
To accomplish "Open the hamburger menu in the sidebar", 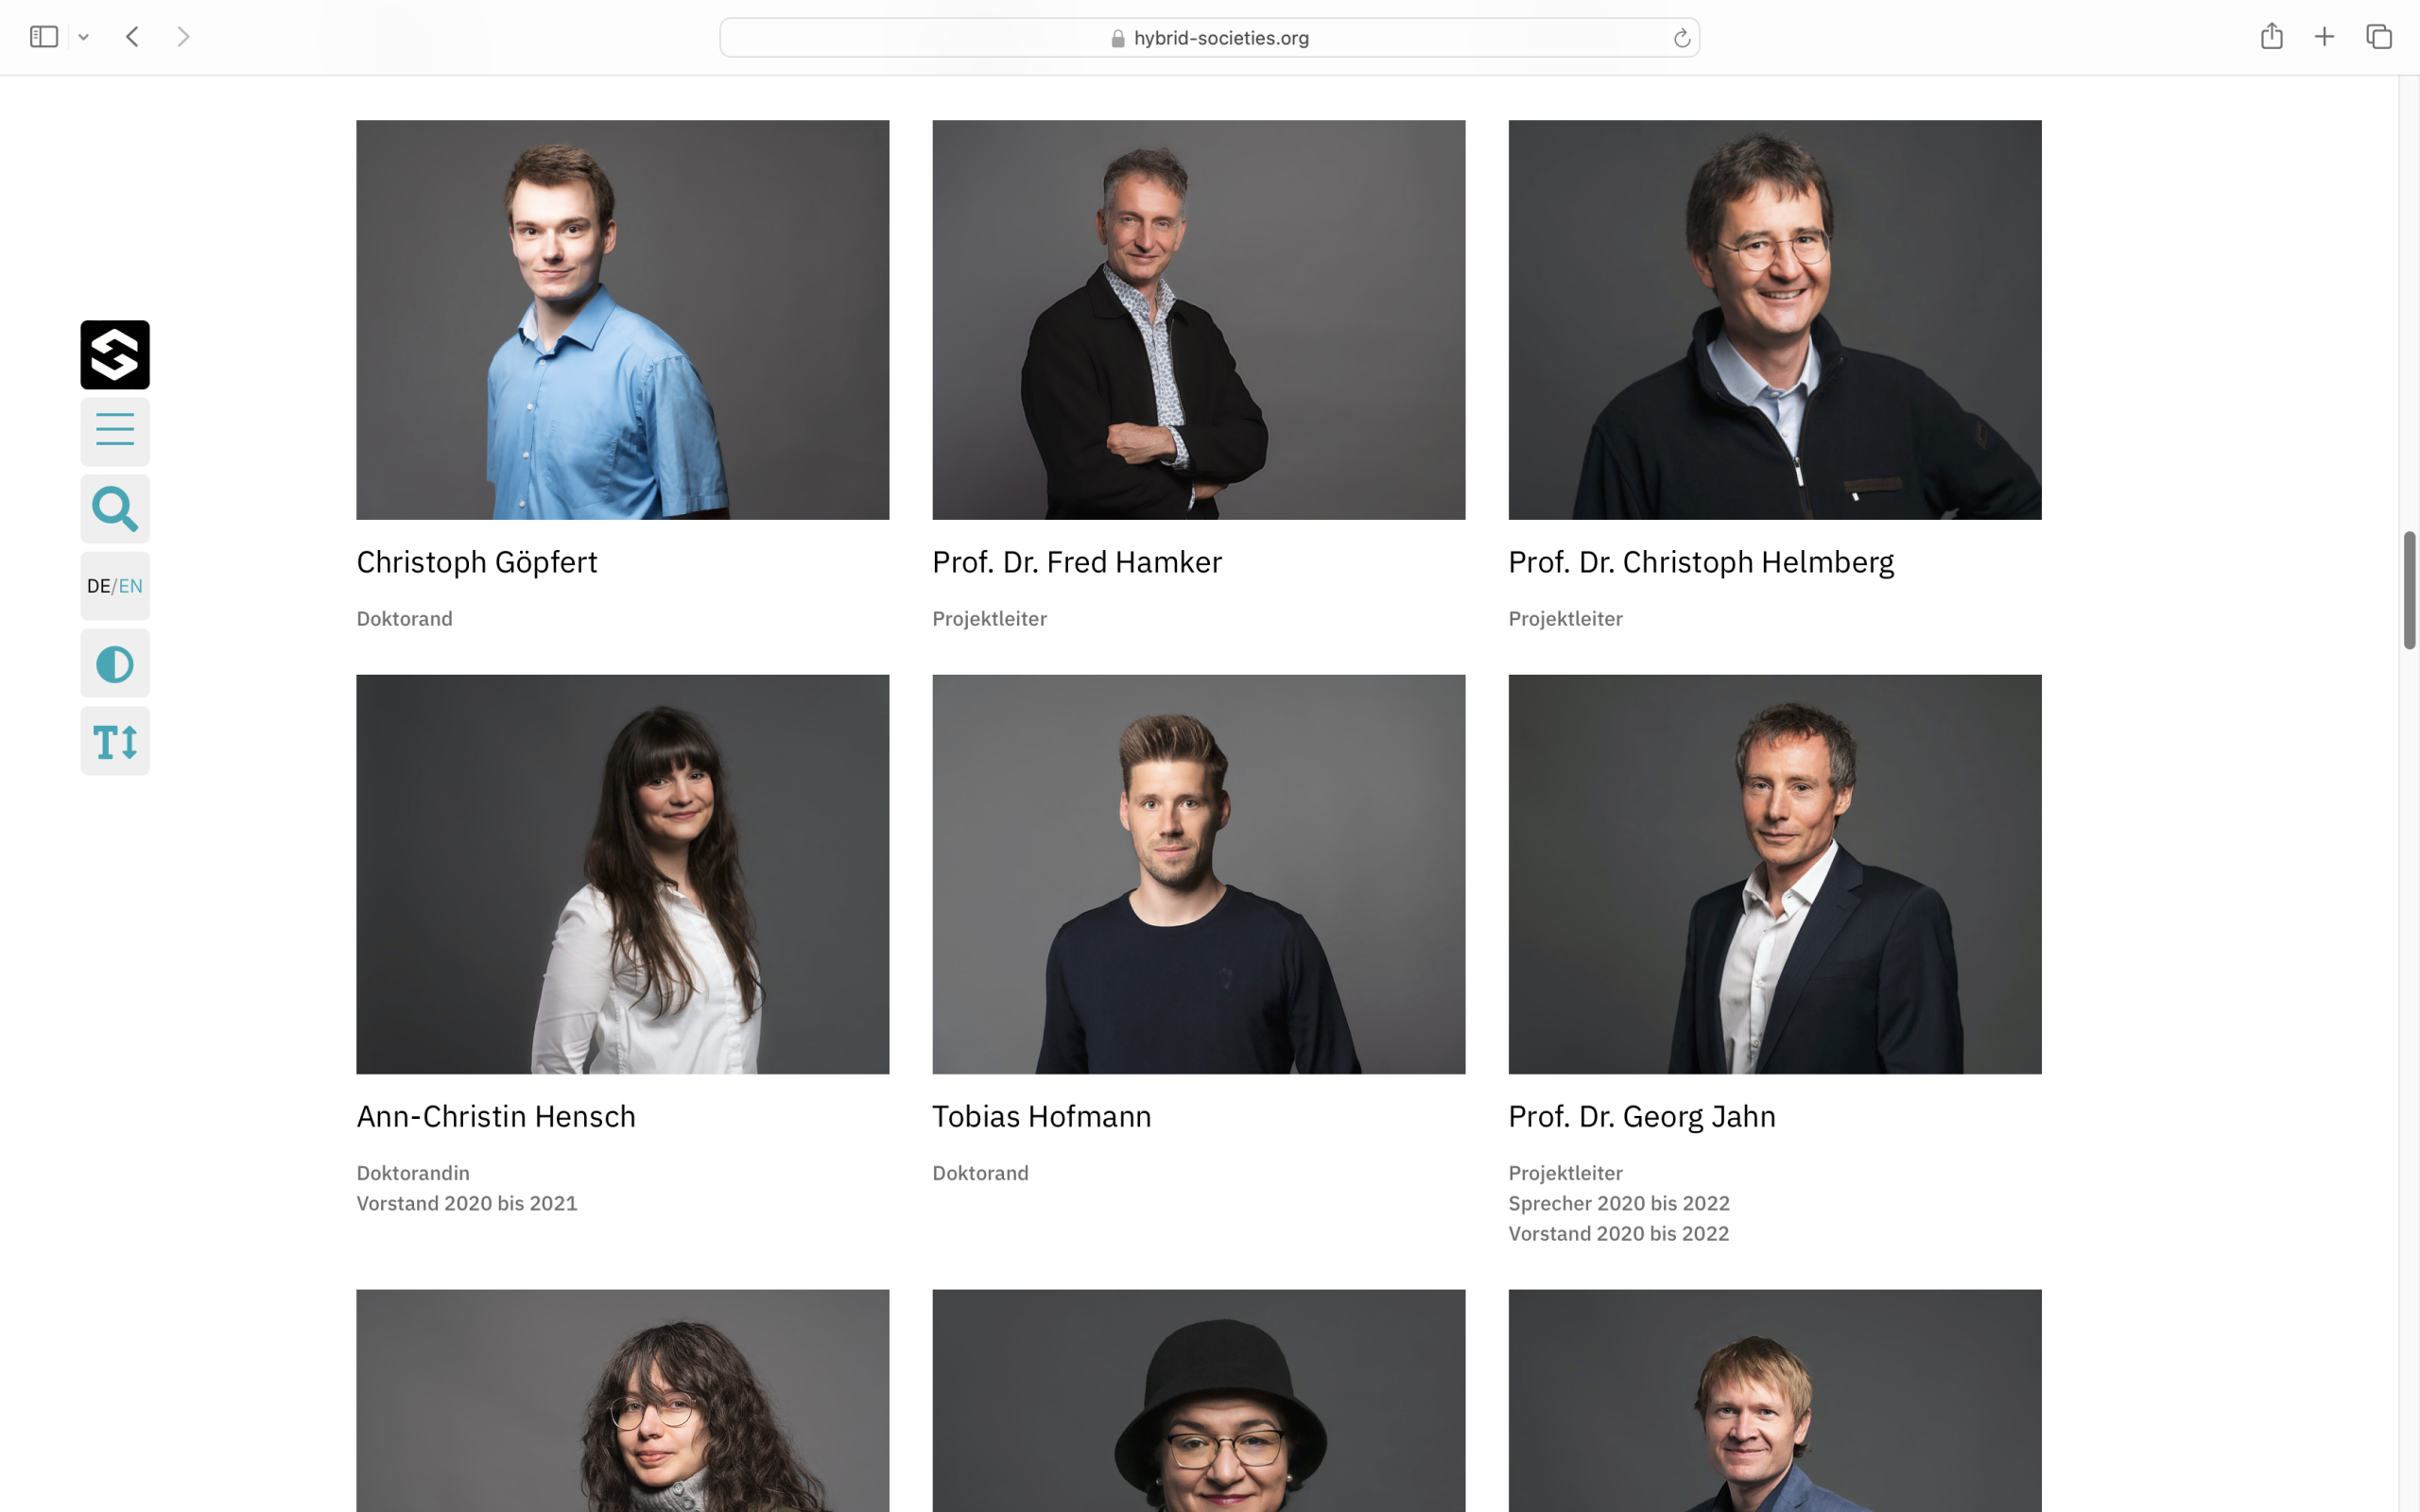I will coord(115,431).
